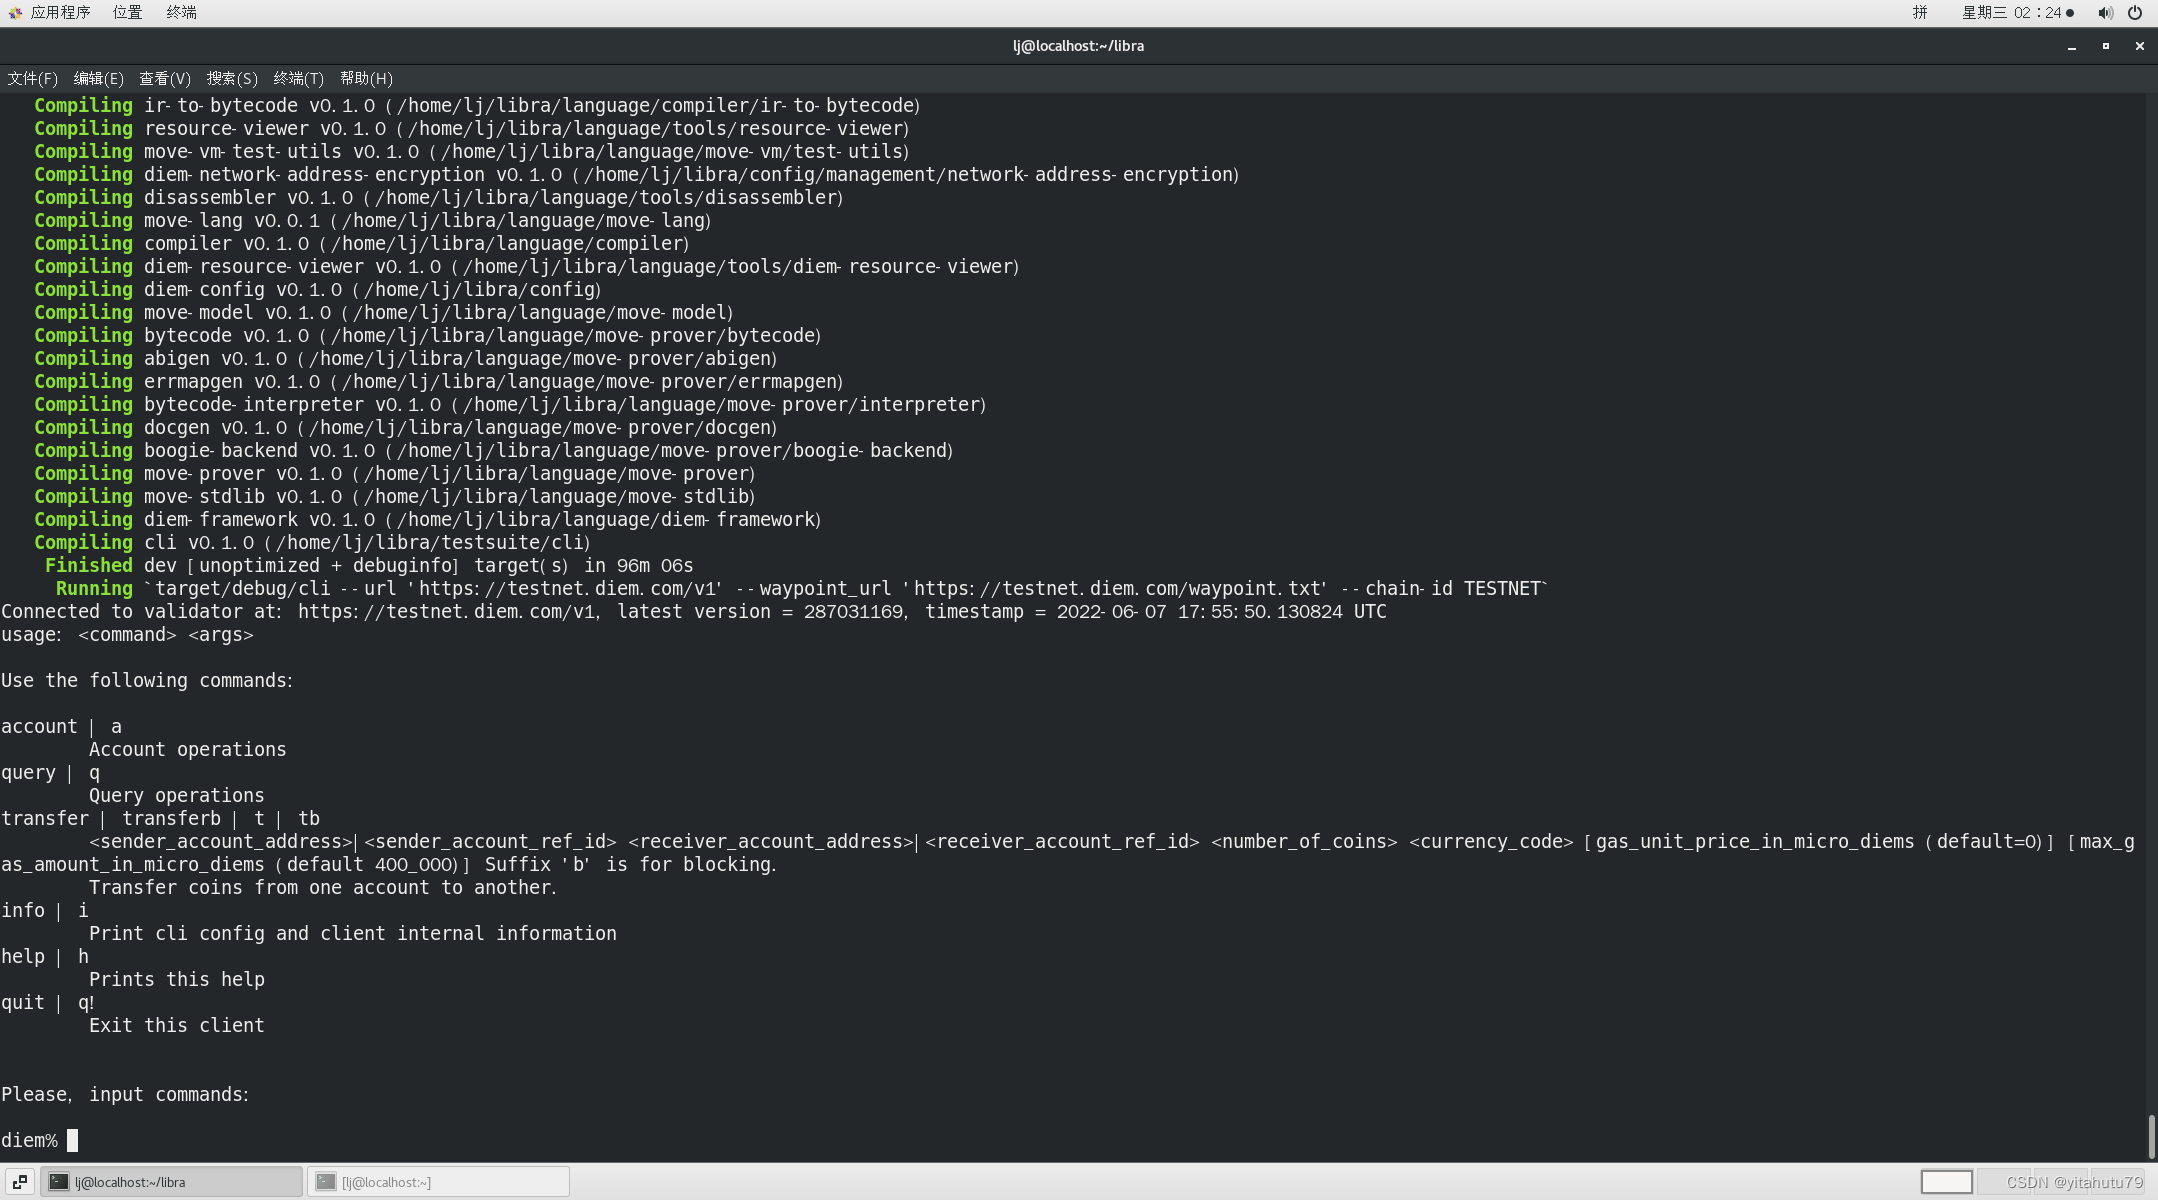
Task: Click the terminal icon in active taskbar entry
Action: click(x=59, y=1182)
